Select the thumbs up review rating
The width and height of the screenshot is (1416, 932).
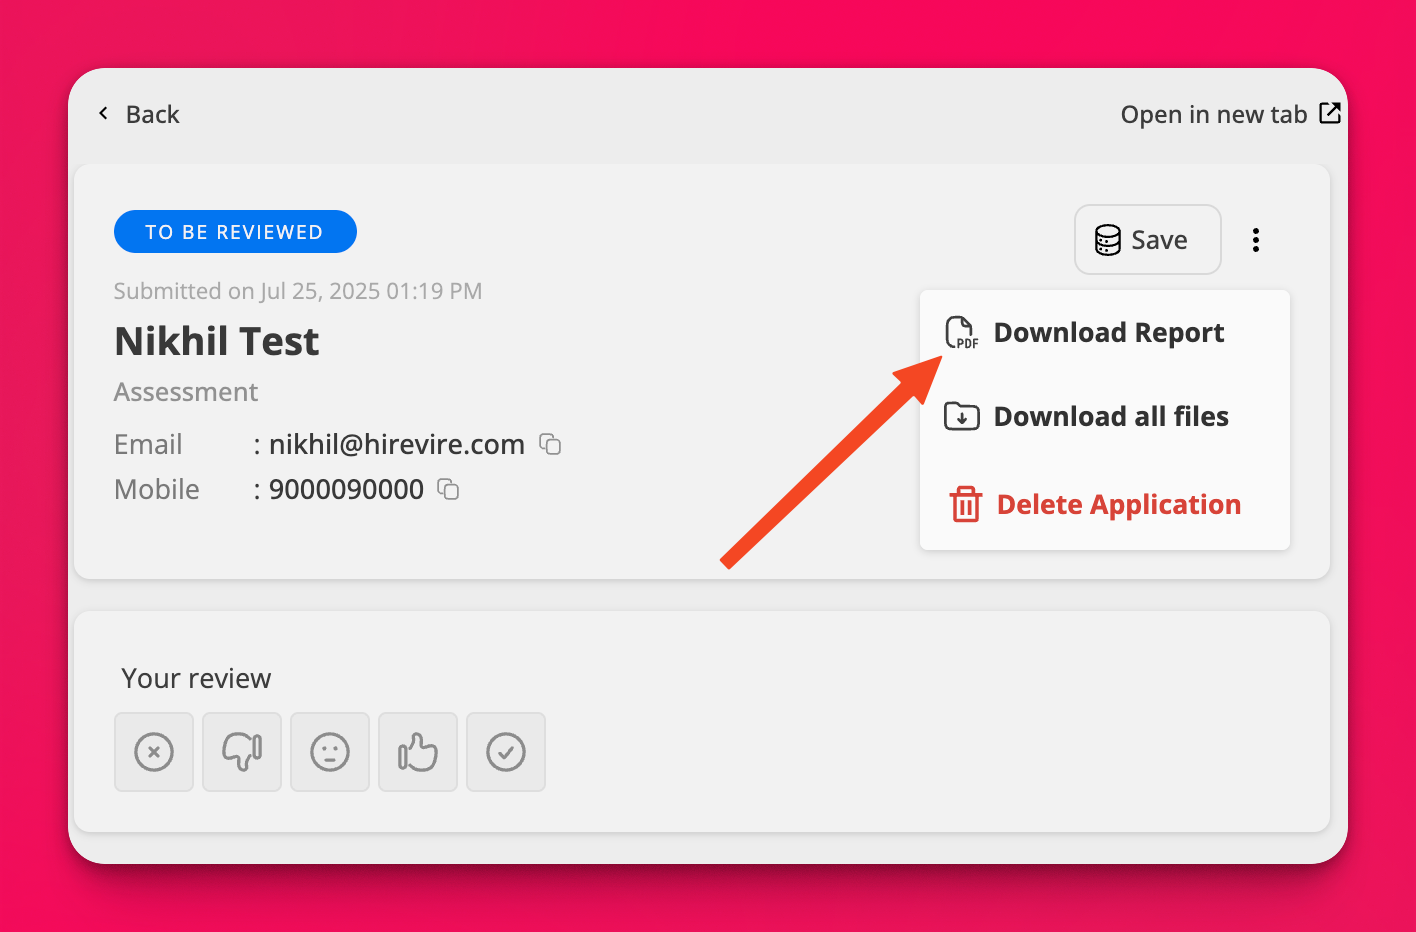click(418, 752)
